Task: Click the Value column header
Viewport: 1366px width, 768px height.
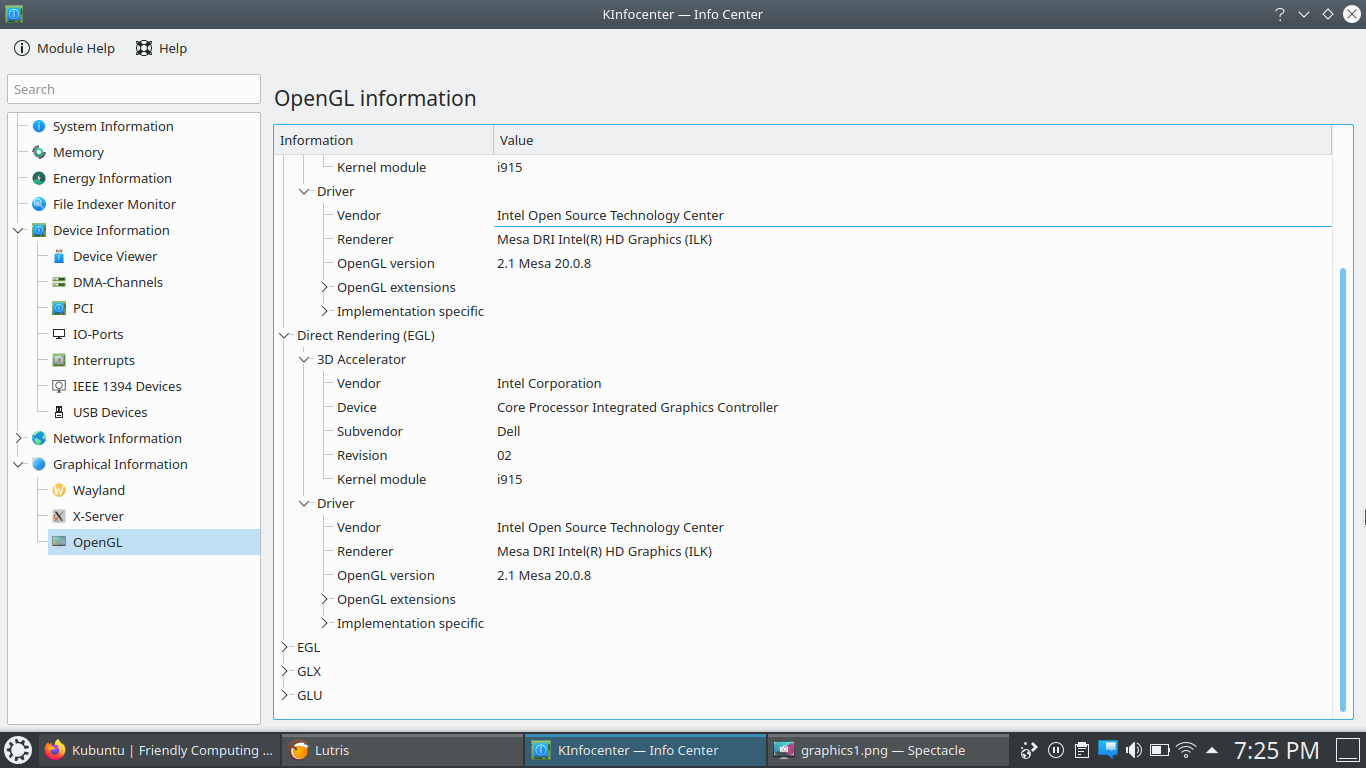Action: point(912,140)
